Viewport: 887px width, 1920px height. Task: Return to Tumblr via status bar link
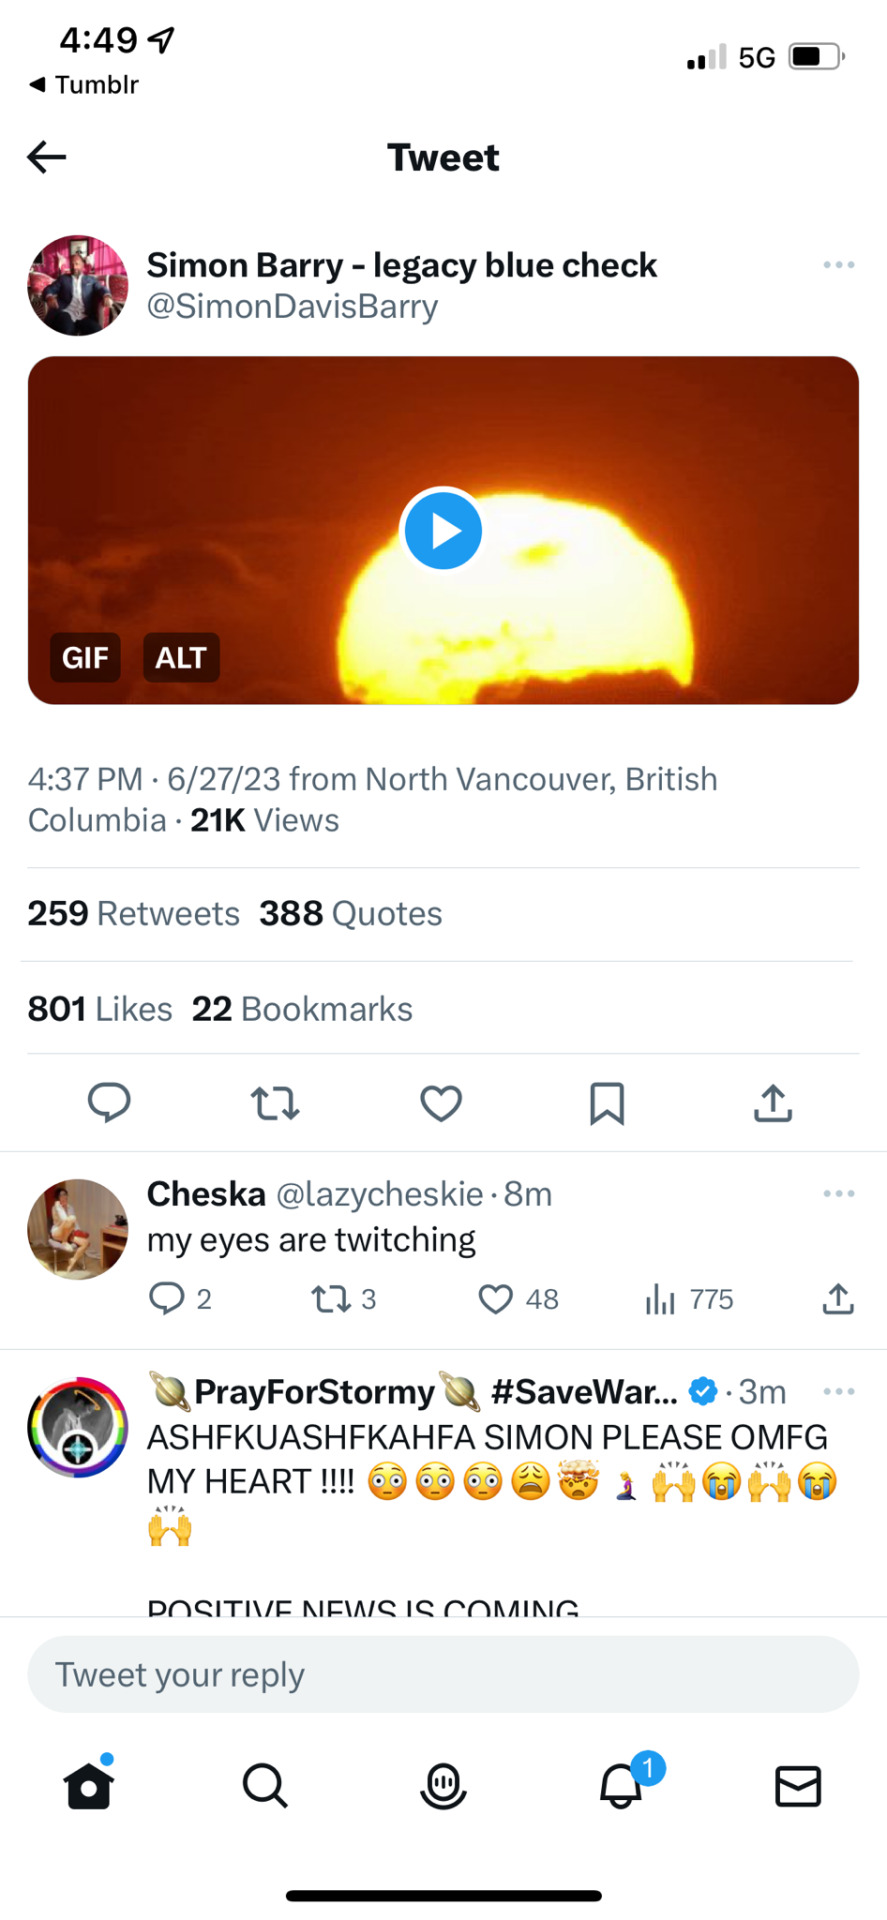[x=84, y=85]
